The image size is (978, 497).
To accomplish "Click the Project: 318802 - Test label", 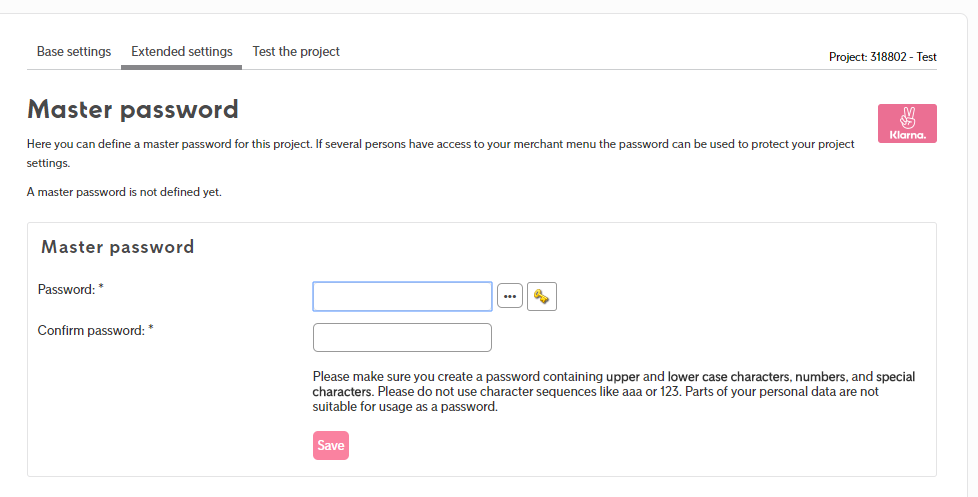I will click(x=883, y=57).
